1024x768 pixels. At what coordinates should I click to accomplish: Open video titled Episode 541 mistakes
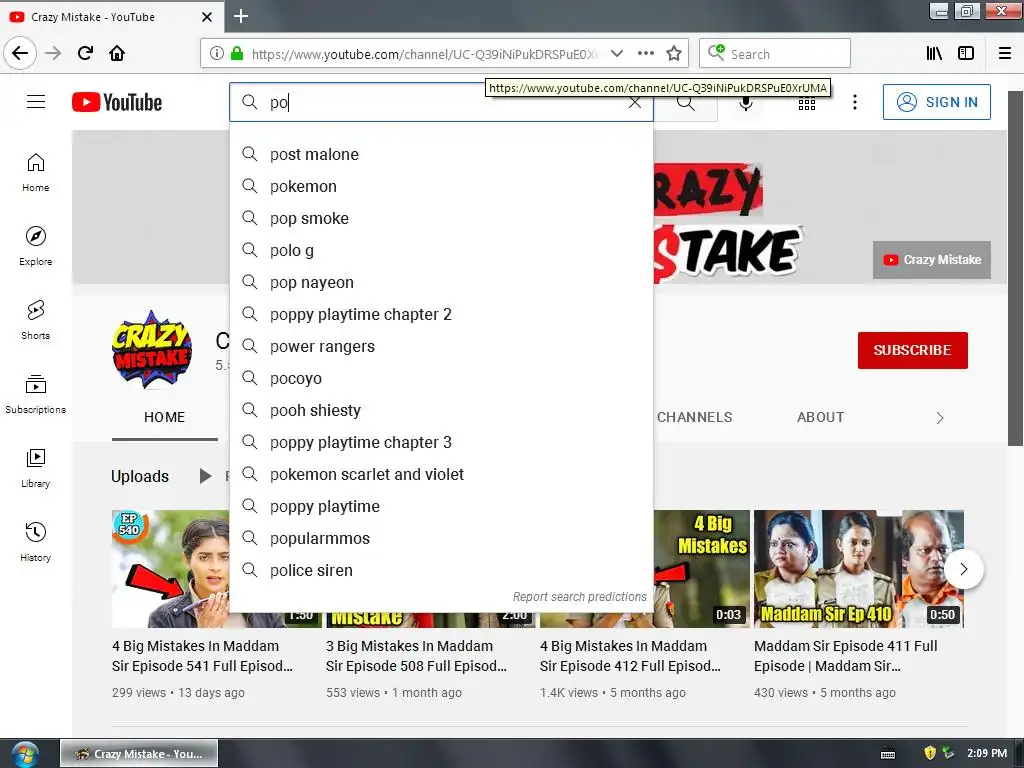tap(202, 656)
